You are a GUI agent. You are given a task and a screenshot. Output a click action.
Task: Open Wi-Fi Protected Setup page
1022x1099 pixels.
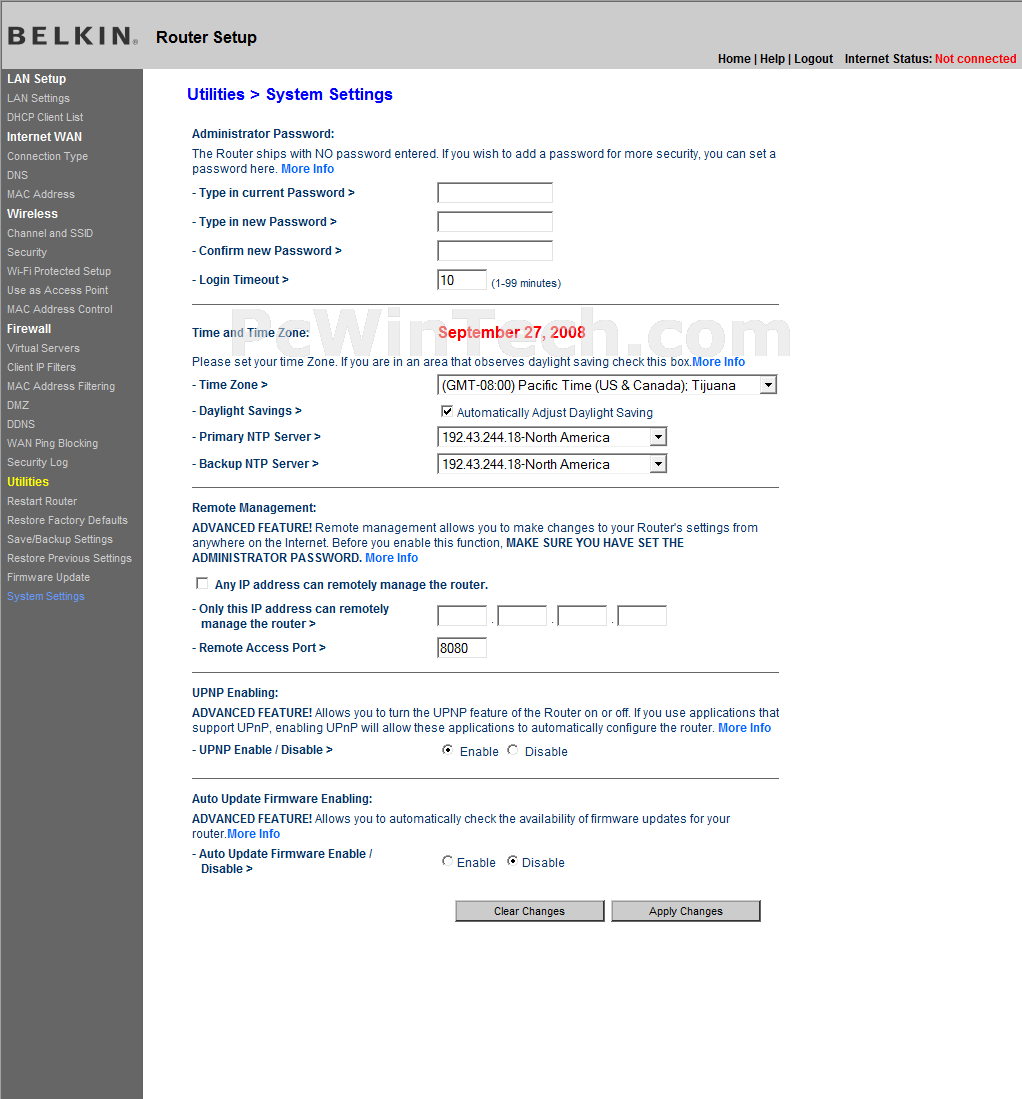tap(59, 271)
